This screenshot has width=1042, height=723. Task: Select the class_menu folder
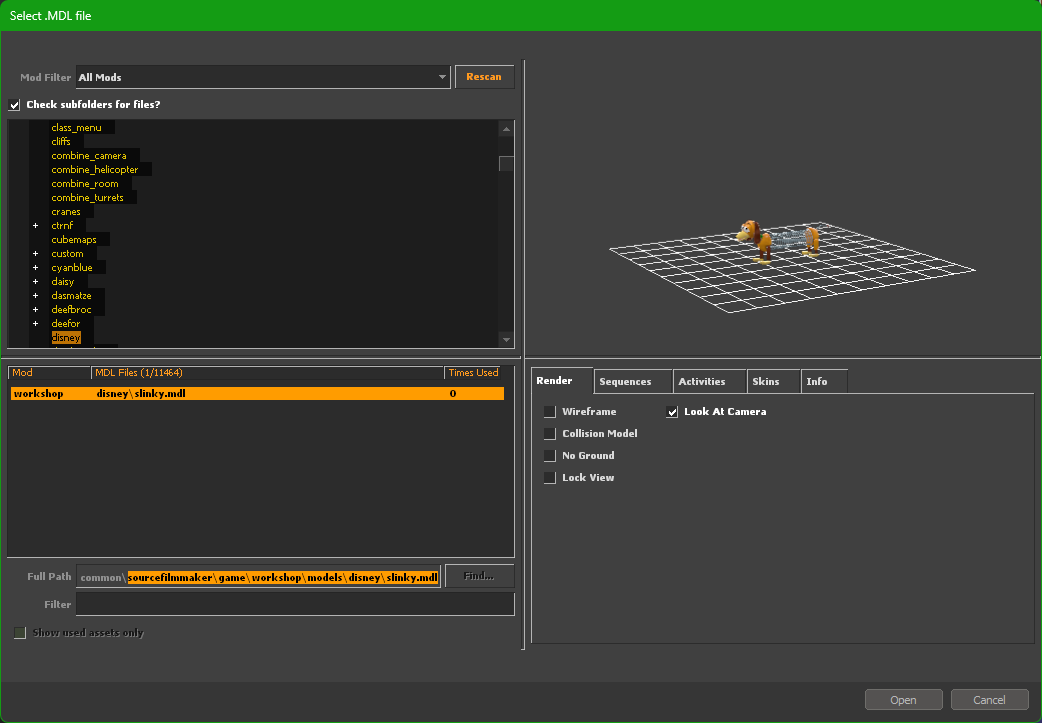click(76, 128)
